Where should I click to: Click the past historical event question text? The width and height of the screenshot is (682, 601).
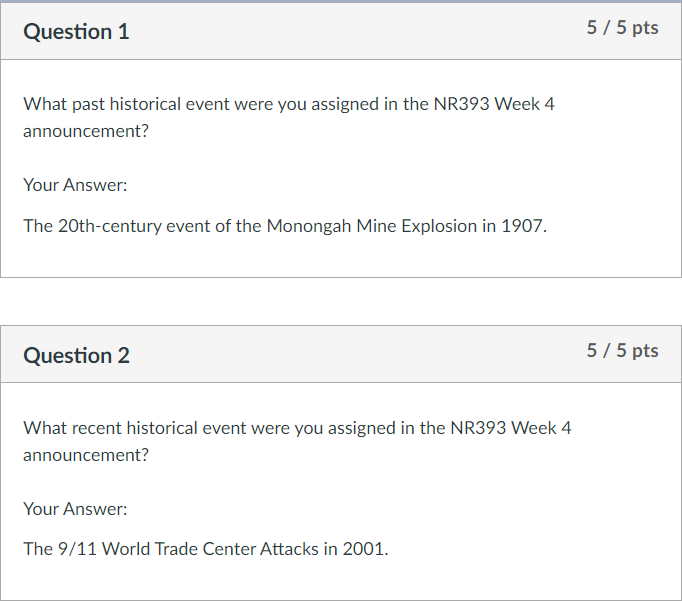point(288,104)
